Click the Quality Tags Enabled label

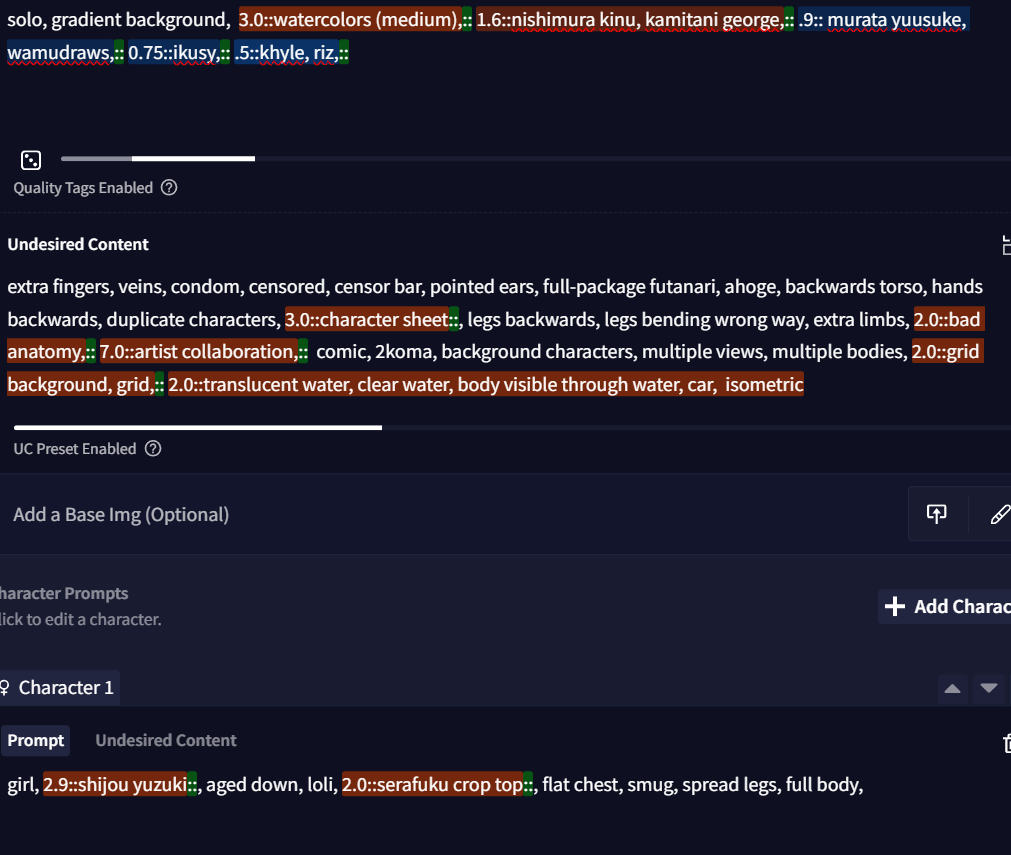[x=83, y=188]
